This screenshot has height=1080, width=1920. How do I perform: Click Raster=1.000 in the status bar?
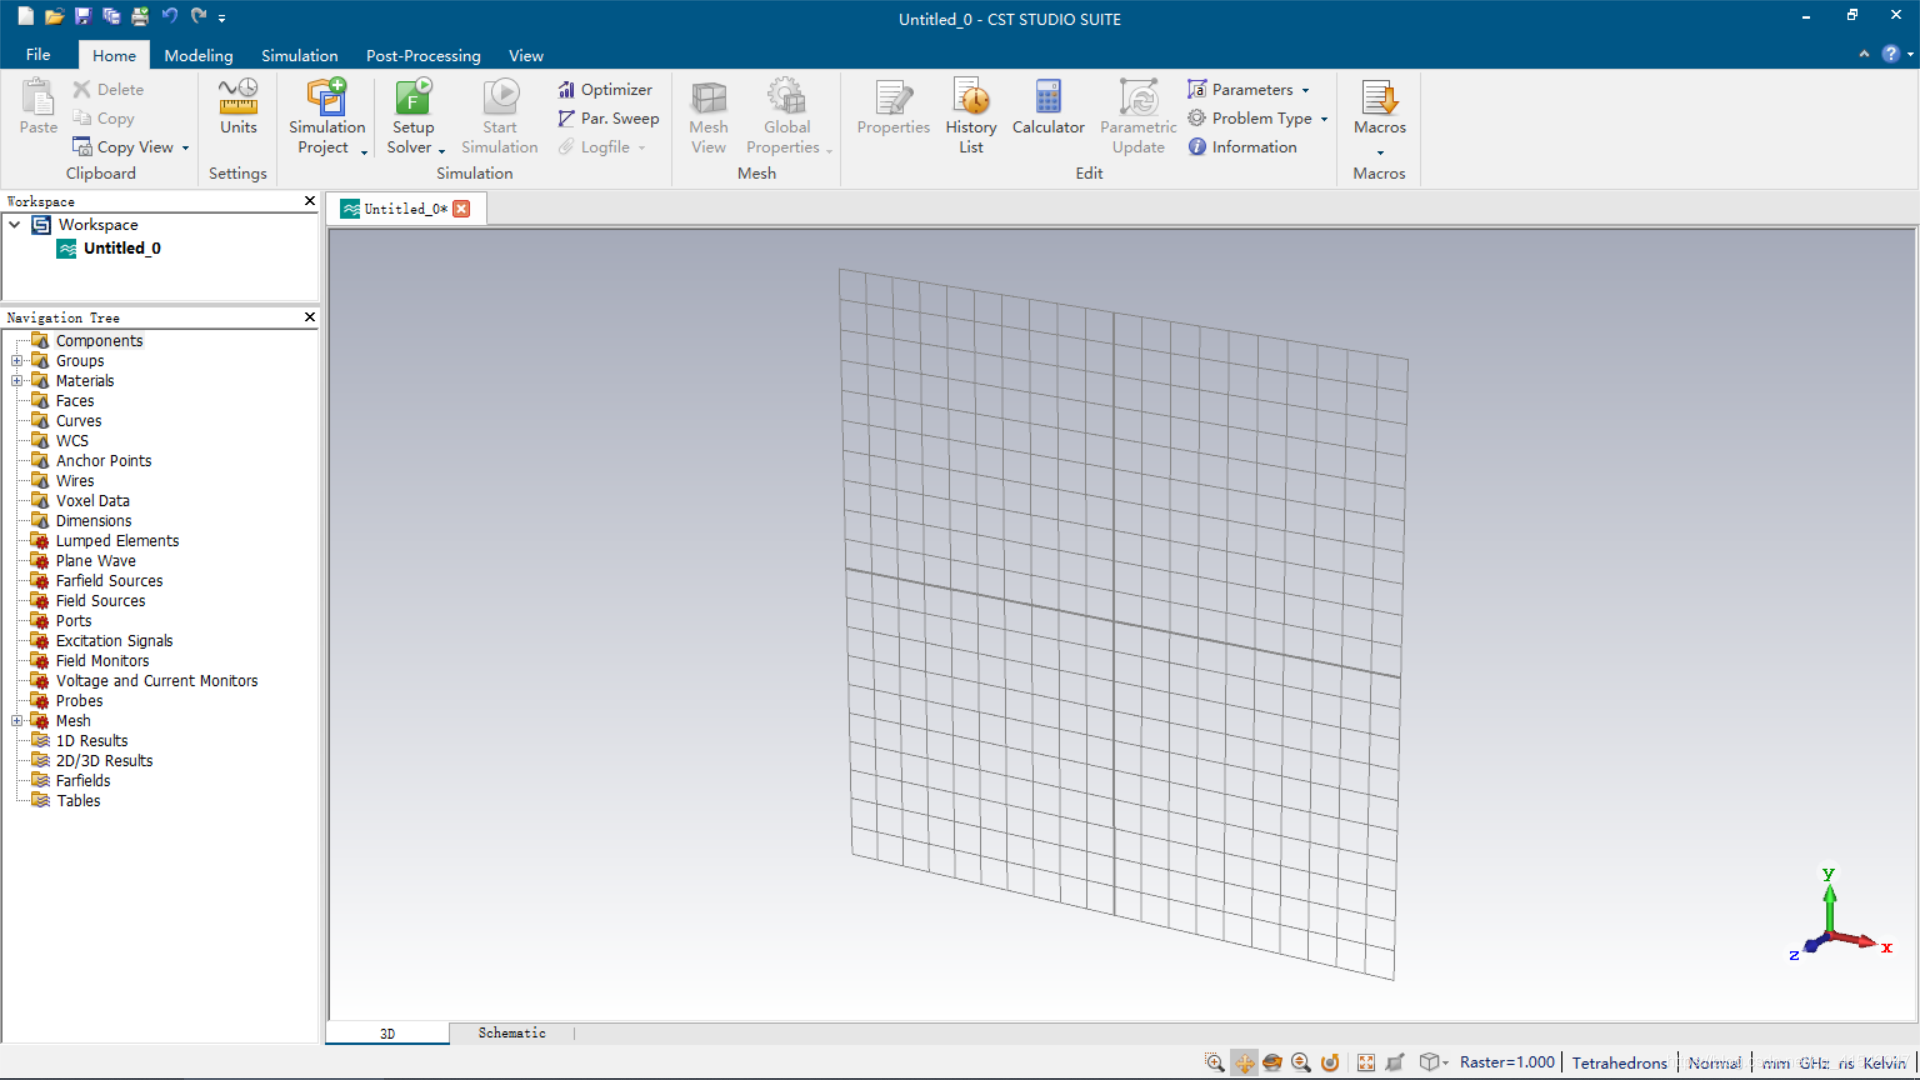[x=1507, y=1062]
